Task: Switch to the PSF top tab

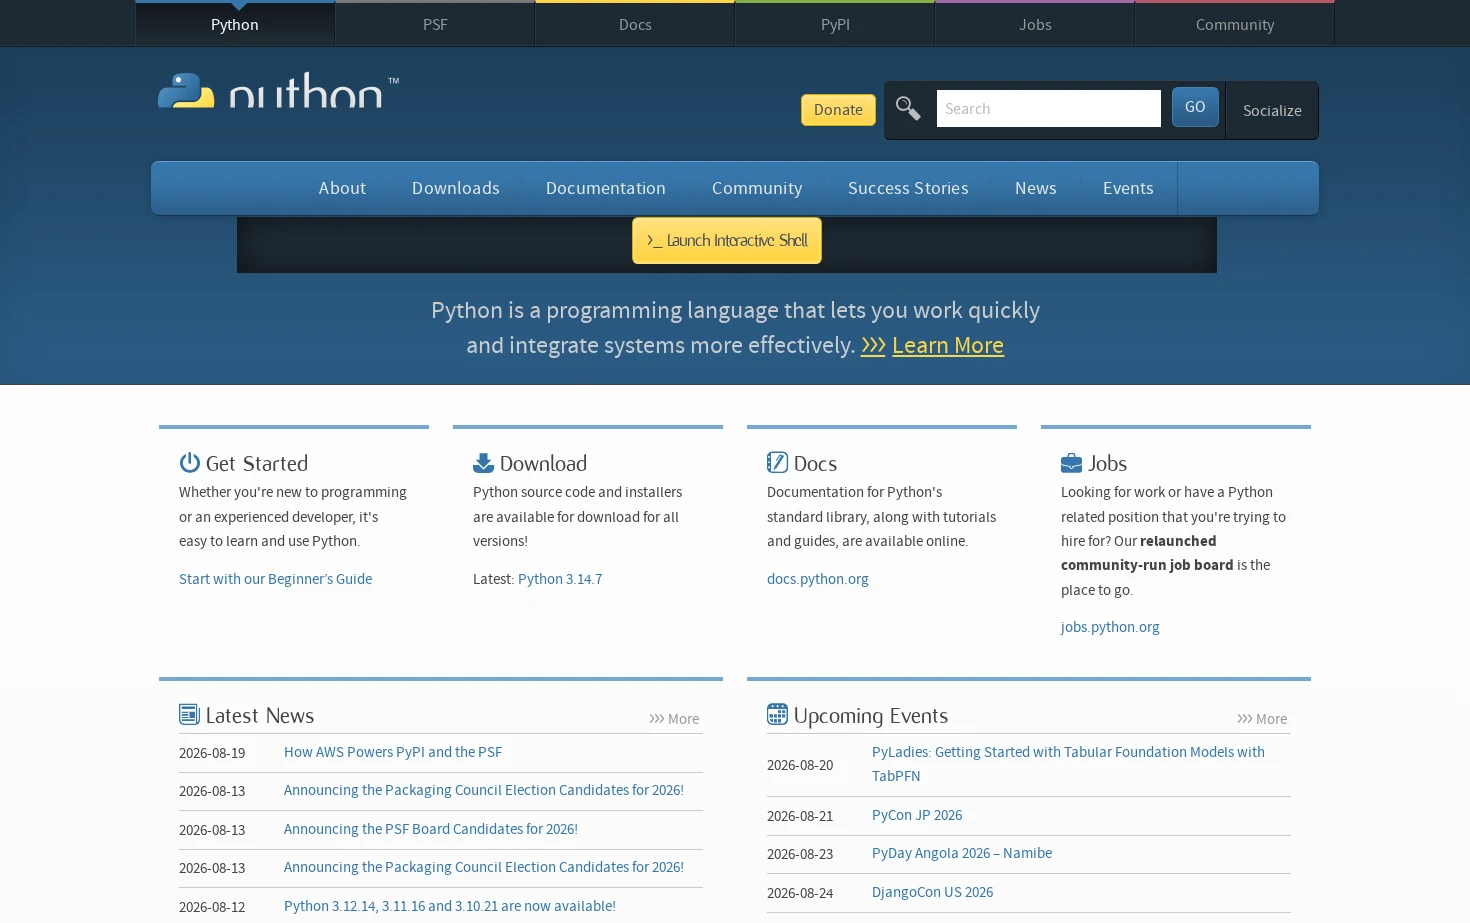Action: click(x=435, y=24)
